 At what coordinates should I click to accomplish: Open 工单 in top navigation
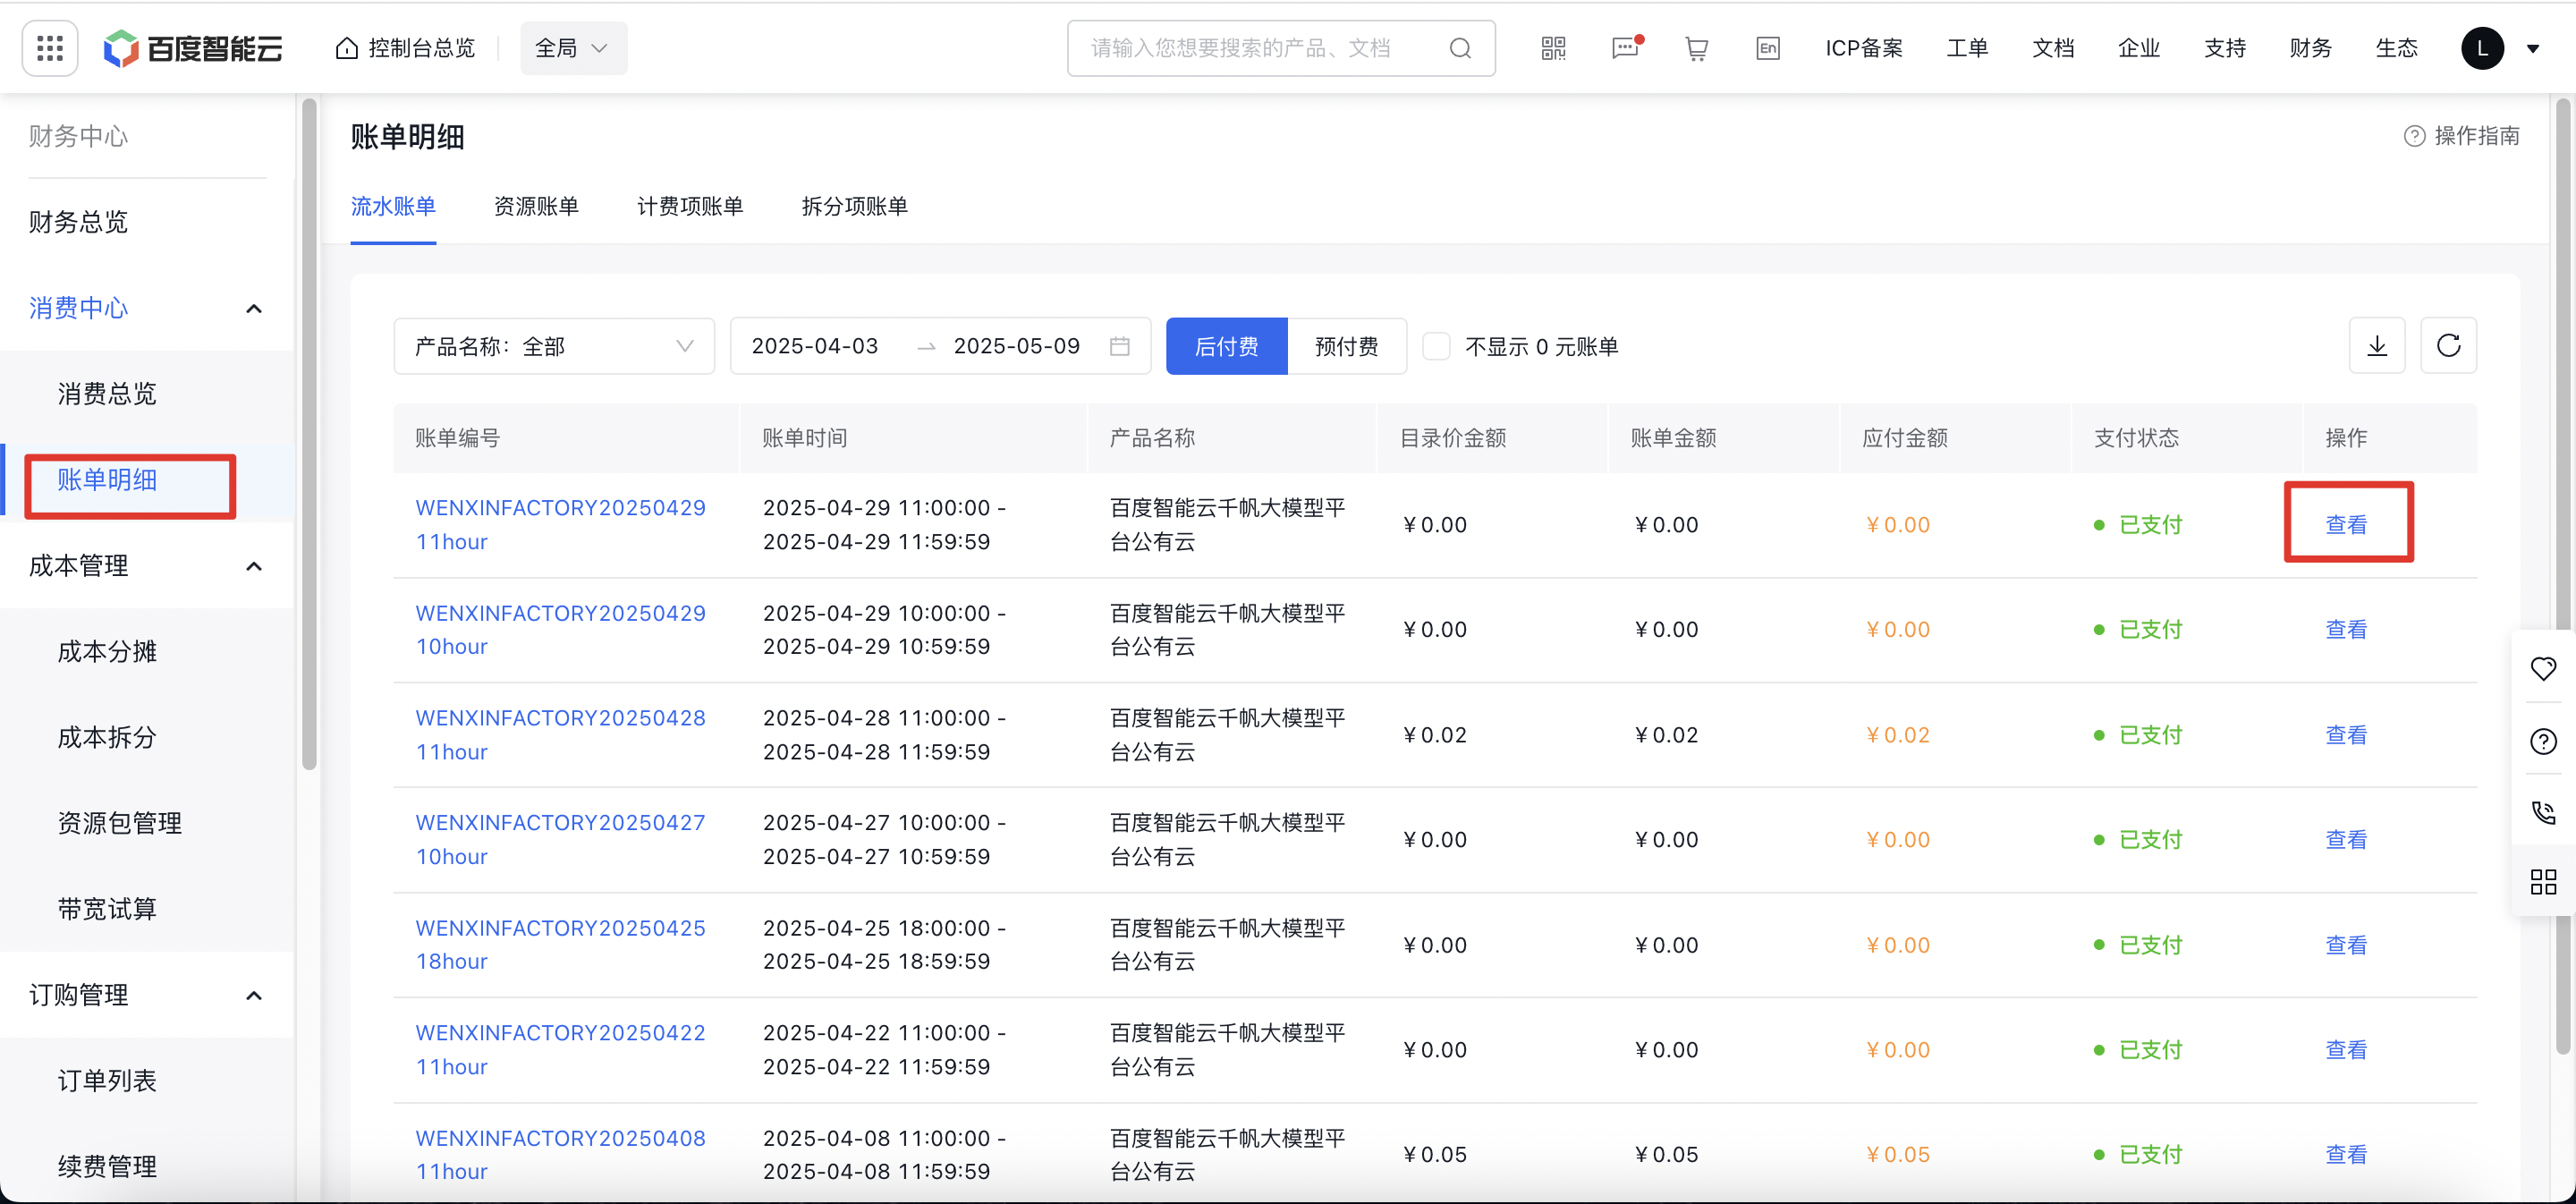click(1967, 48)
